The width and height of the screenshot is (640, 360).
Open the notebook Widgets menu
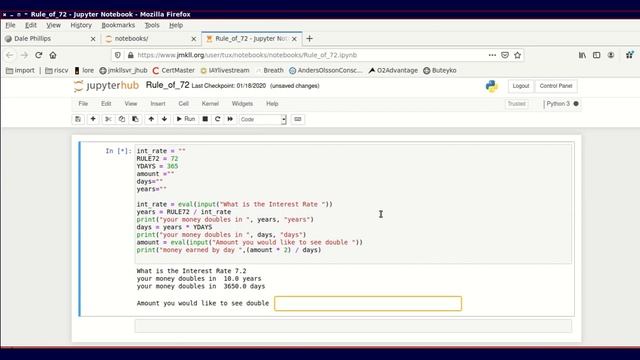point(242,104)
